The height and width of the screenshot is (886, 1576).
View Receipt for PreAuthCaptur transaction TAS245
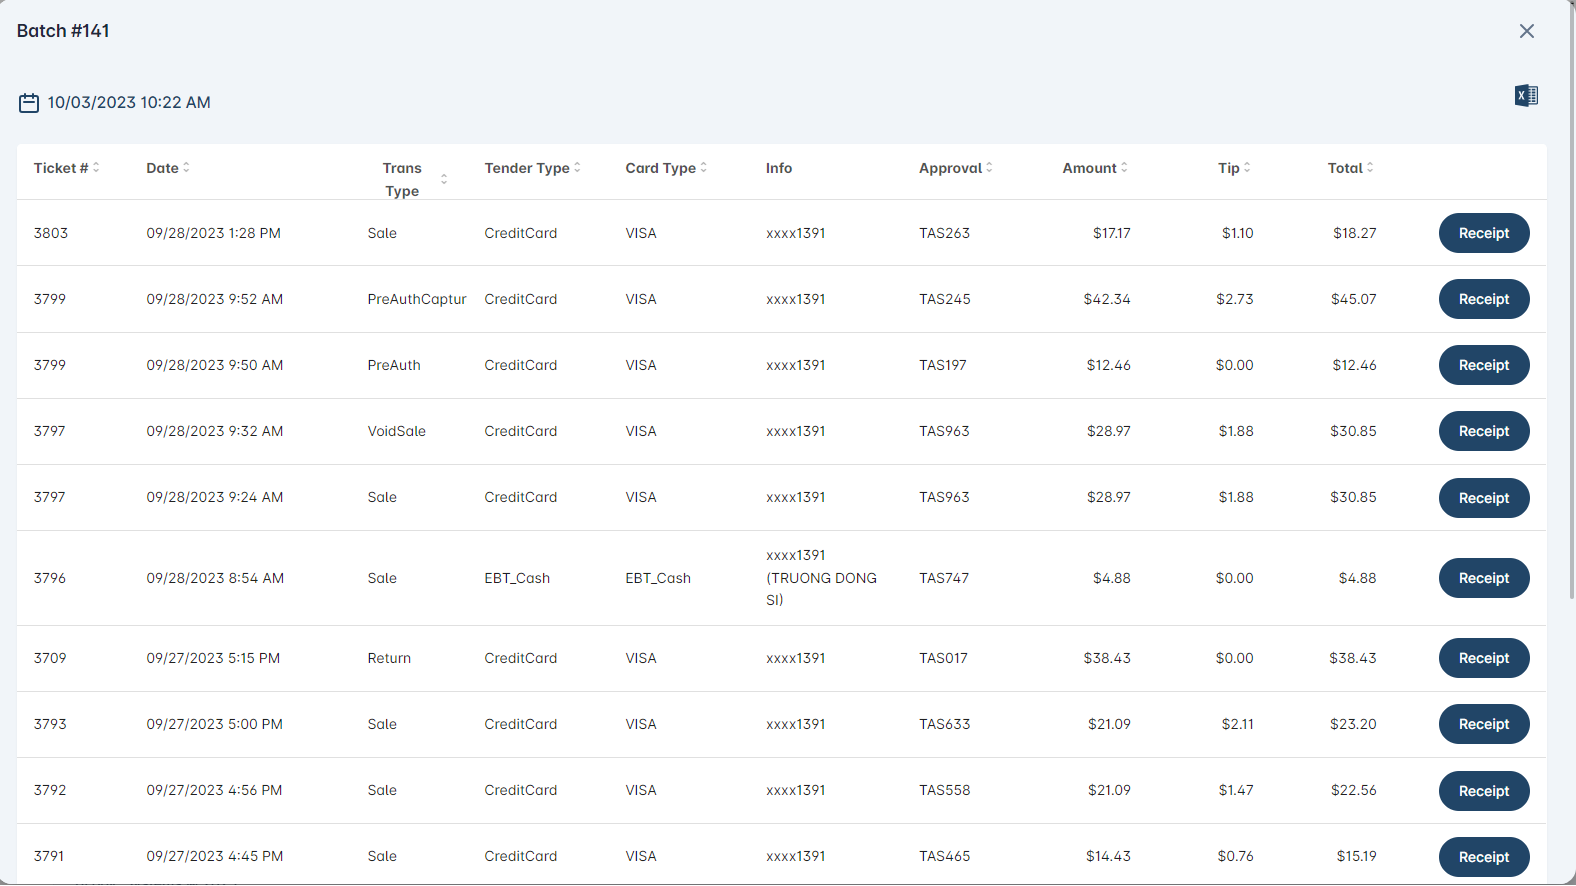point(1483,299)
